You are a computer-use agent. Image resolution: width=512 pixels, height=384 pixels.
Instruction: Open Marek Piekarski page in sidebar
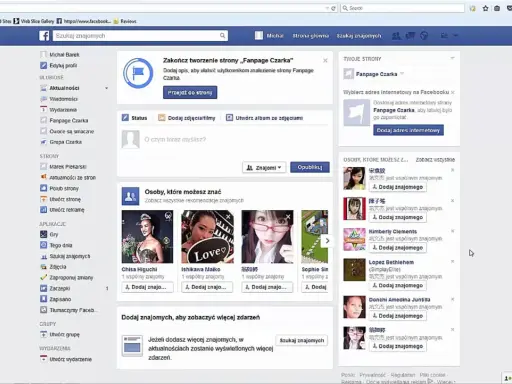click(68, 167)
